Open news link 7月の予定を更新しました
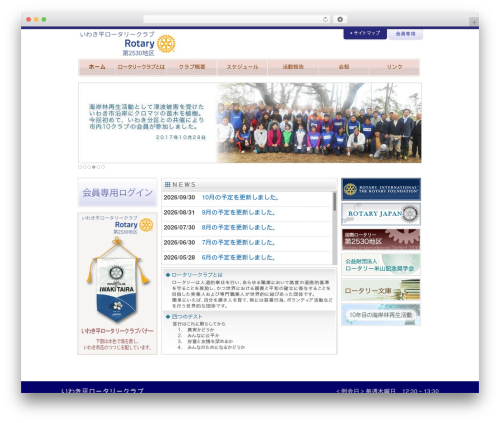This screenshot has width=500, height=423. [238, 242]
